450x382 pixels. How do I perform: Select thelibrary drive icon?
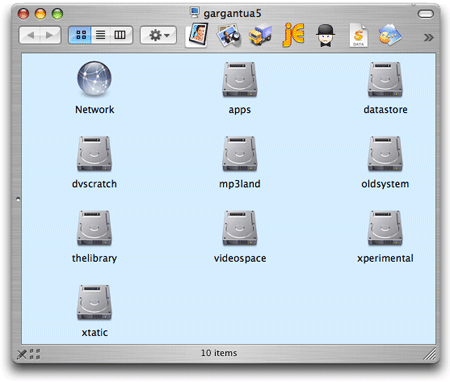[x=94, y=228]
